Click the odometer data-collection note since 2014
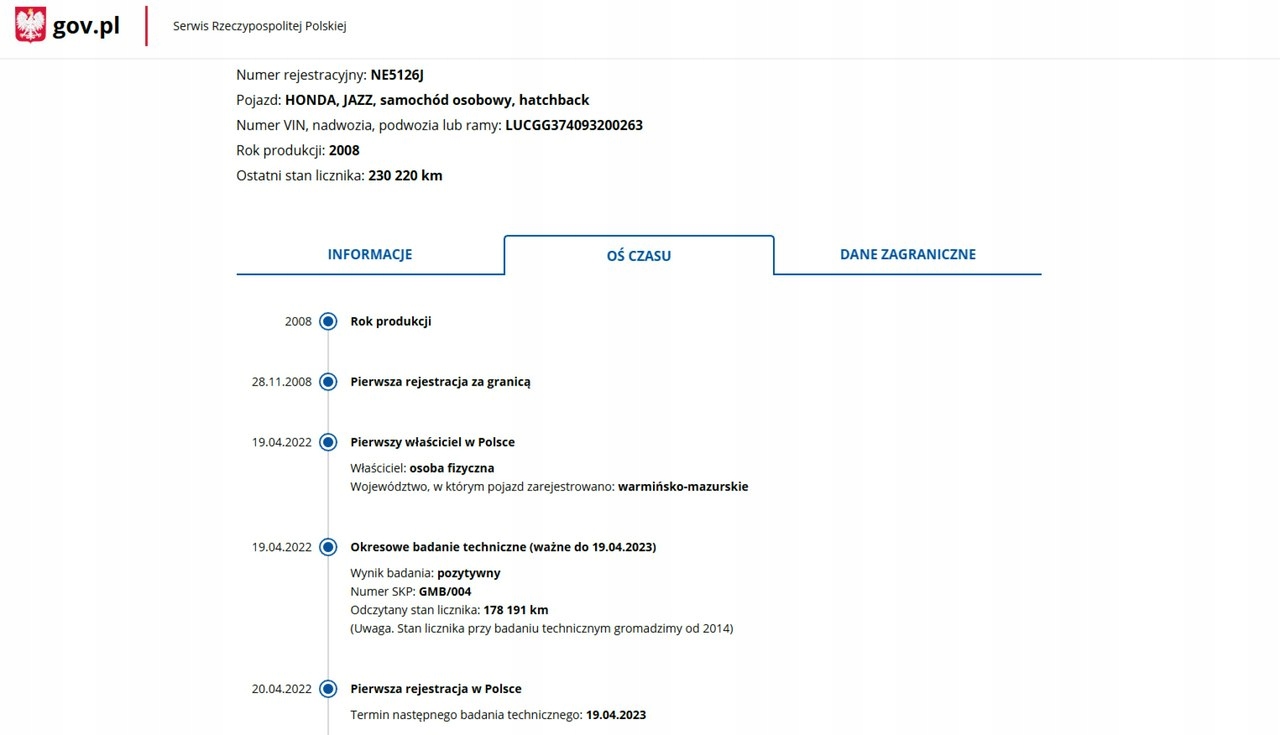1280x735 pixels. point(542,628)
